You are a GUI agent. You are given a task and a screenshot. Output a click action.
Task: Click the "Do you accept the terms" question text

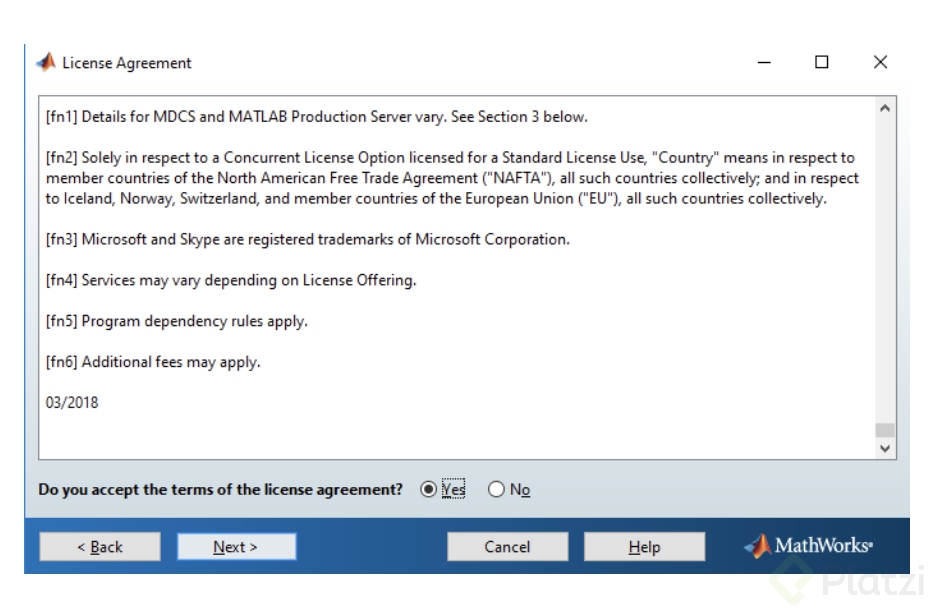[220, 489]
